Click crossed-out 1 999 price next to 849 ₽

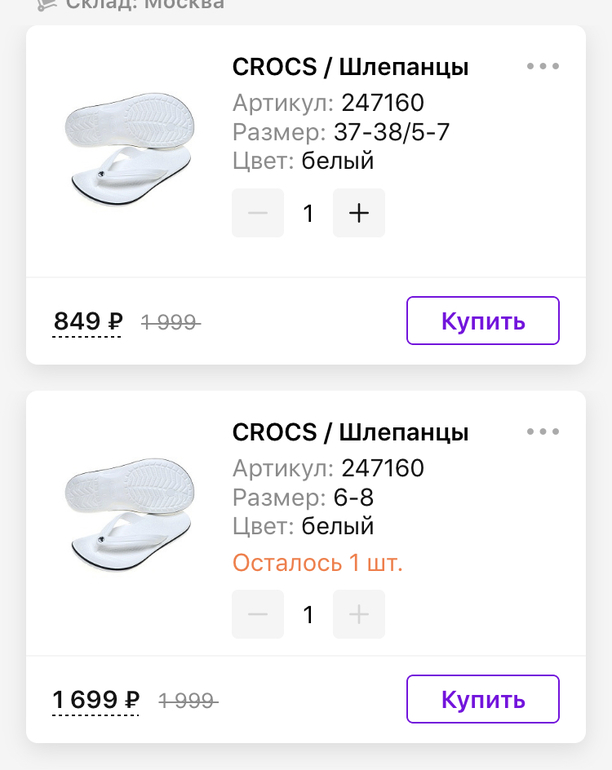coord(170,322)
